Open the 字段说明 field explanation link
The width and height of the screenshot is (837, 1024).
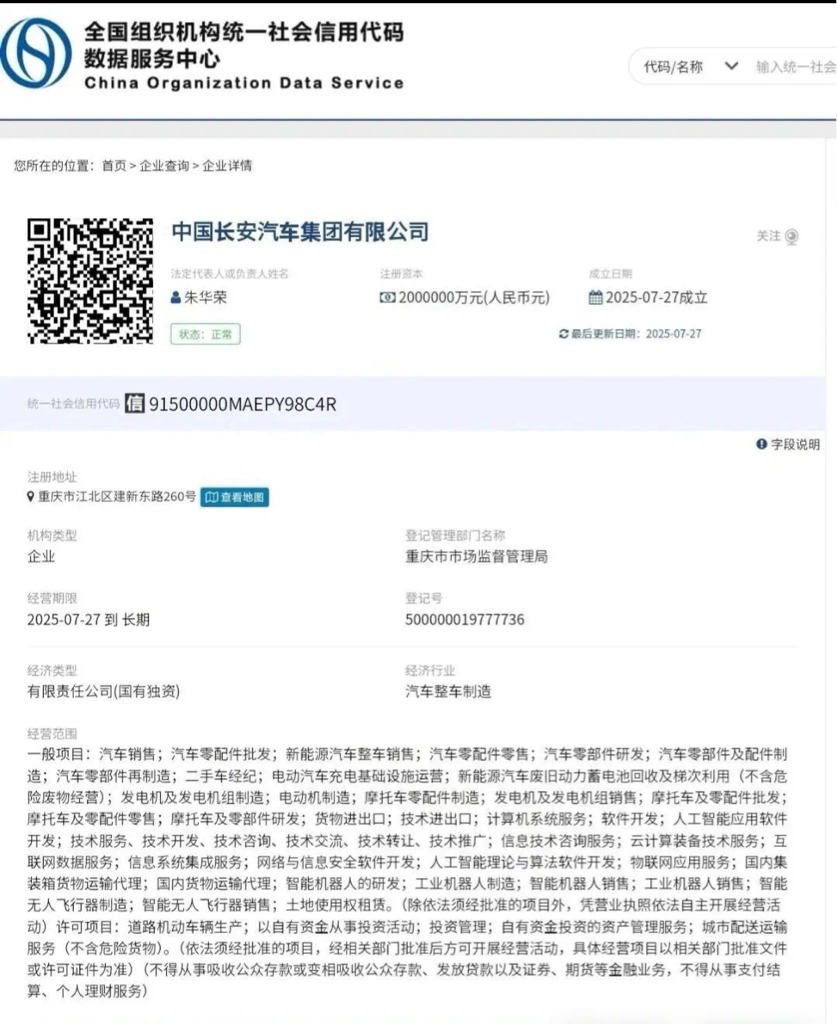[787, 445]
